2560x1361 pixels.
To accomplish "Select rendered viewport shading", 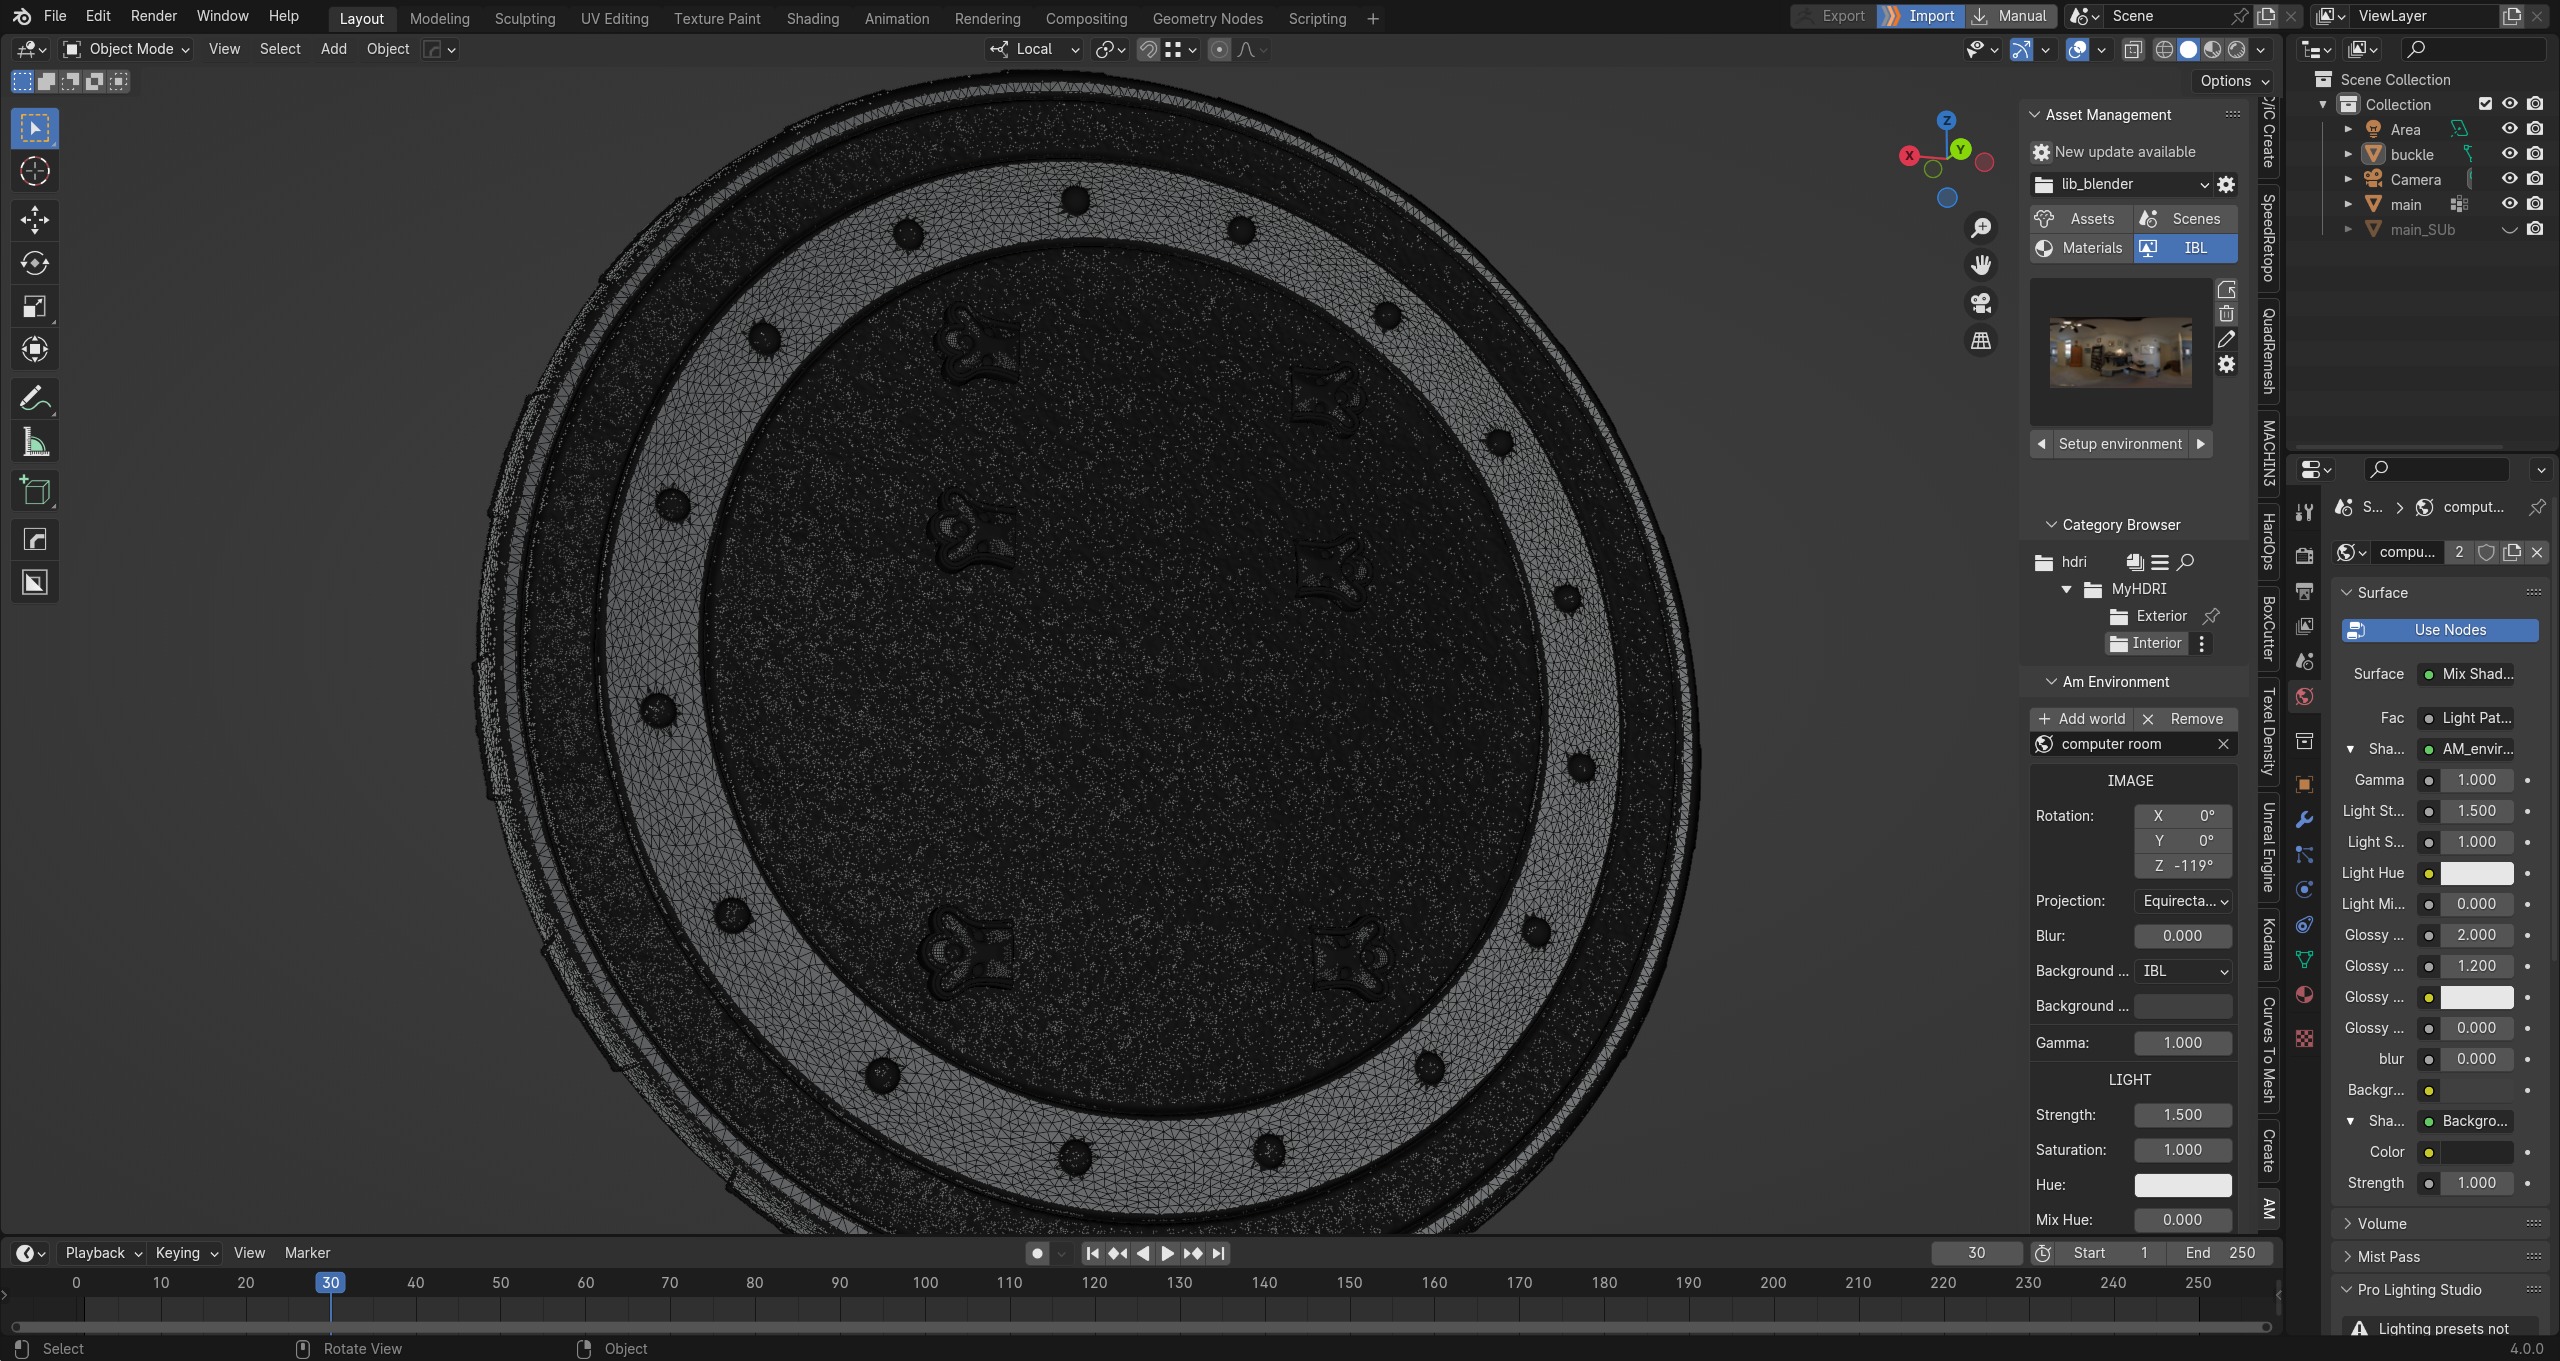I will tap(2237, 49).
